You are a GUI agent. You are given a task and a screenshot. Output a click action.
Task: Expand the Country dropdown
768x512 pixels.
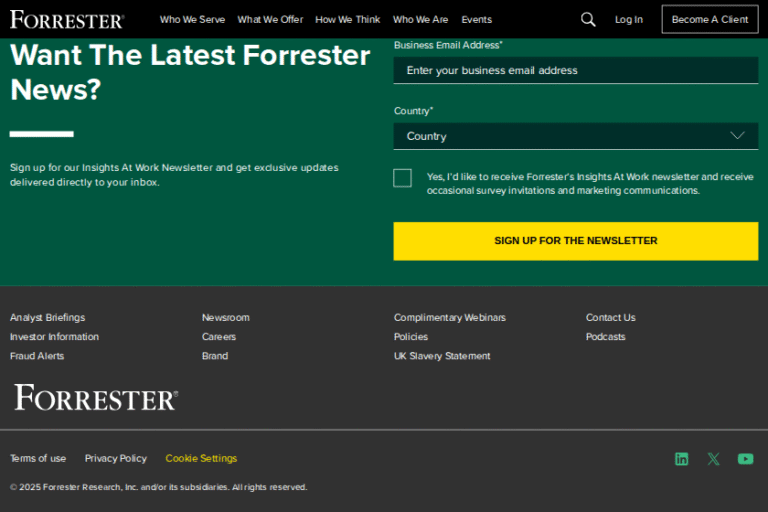[575, 136]
